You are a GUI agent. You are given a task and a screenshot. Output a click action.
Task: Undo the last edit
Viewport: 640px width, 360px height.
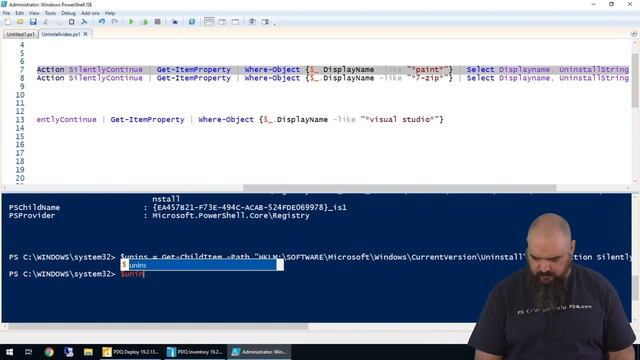[x=102, y=22]
